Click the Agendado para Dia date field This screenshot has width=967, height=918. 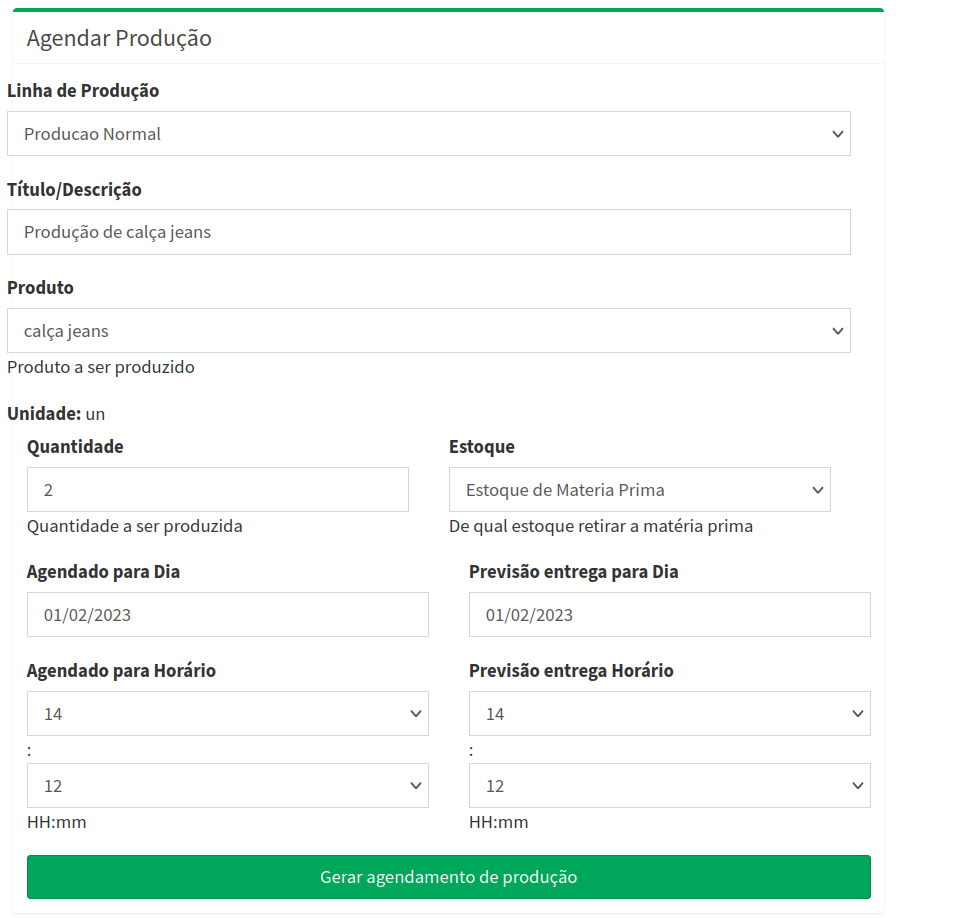click(x=227, y=615)
